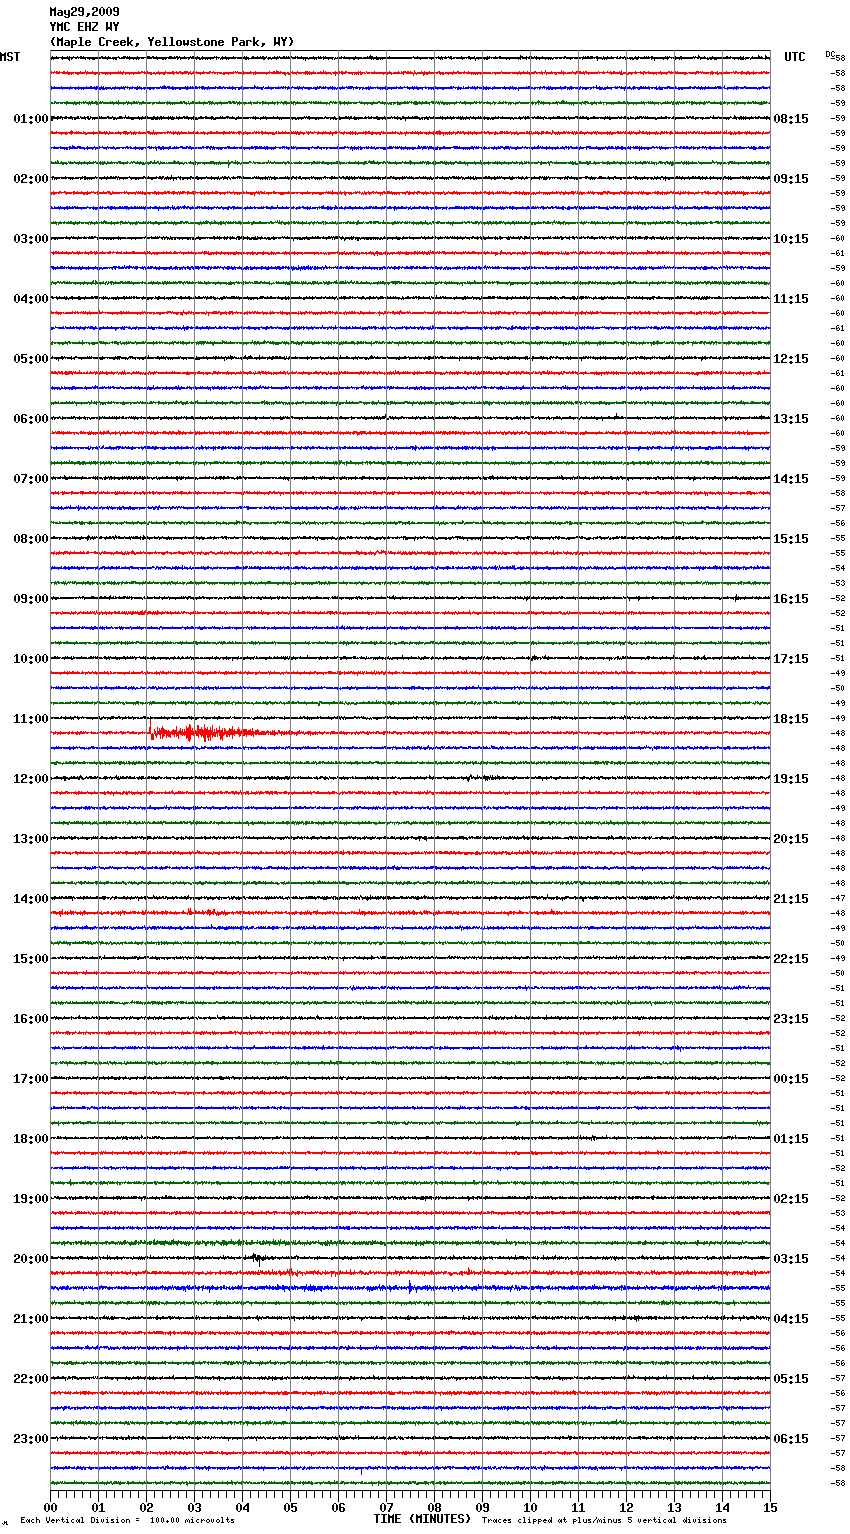This screenshot has width=850, height=1534.
Task: Click the 06:00 MST time label
Action: tap(31, 419)
